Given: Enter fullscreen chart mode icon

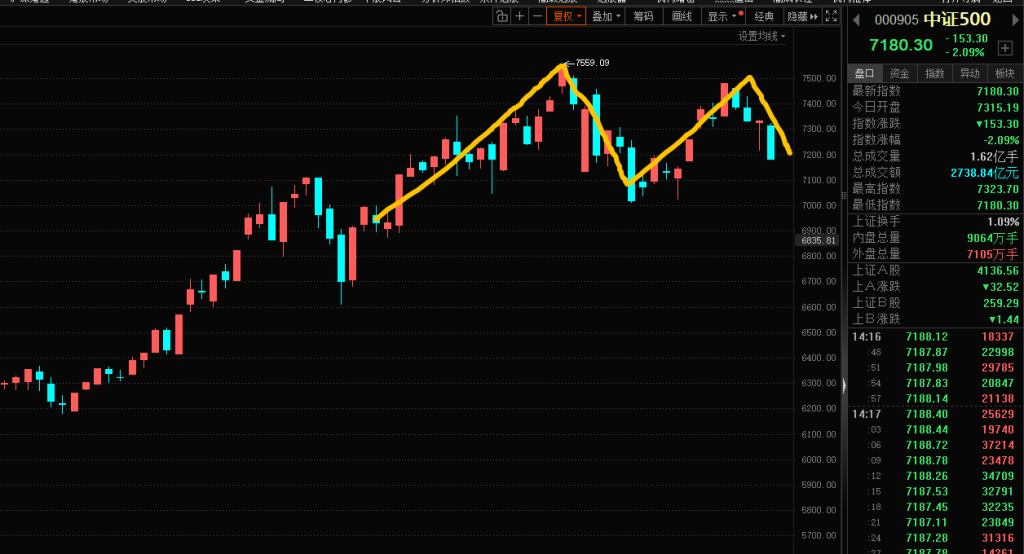Looking at the screenshot, I should point(832,16).
